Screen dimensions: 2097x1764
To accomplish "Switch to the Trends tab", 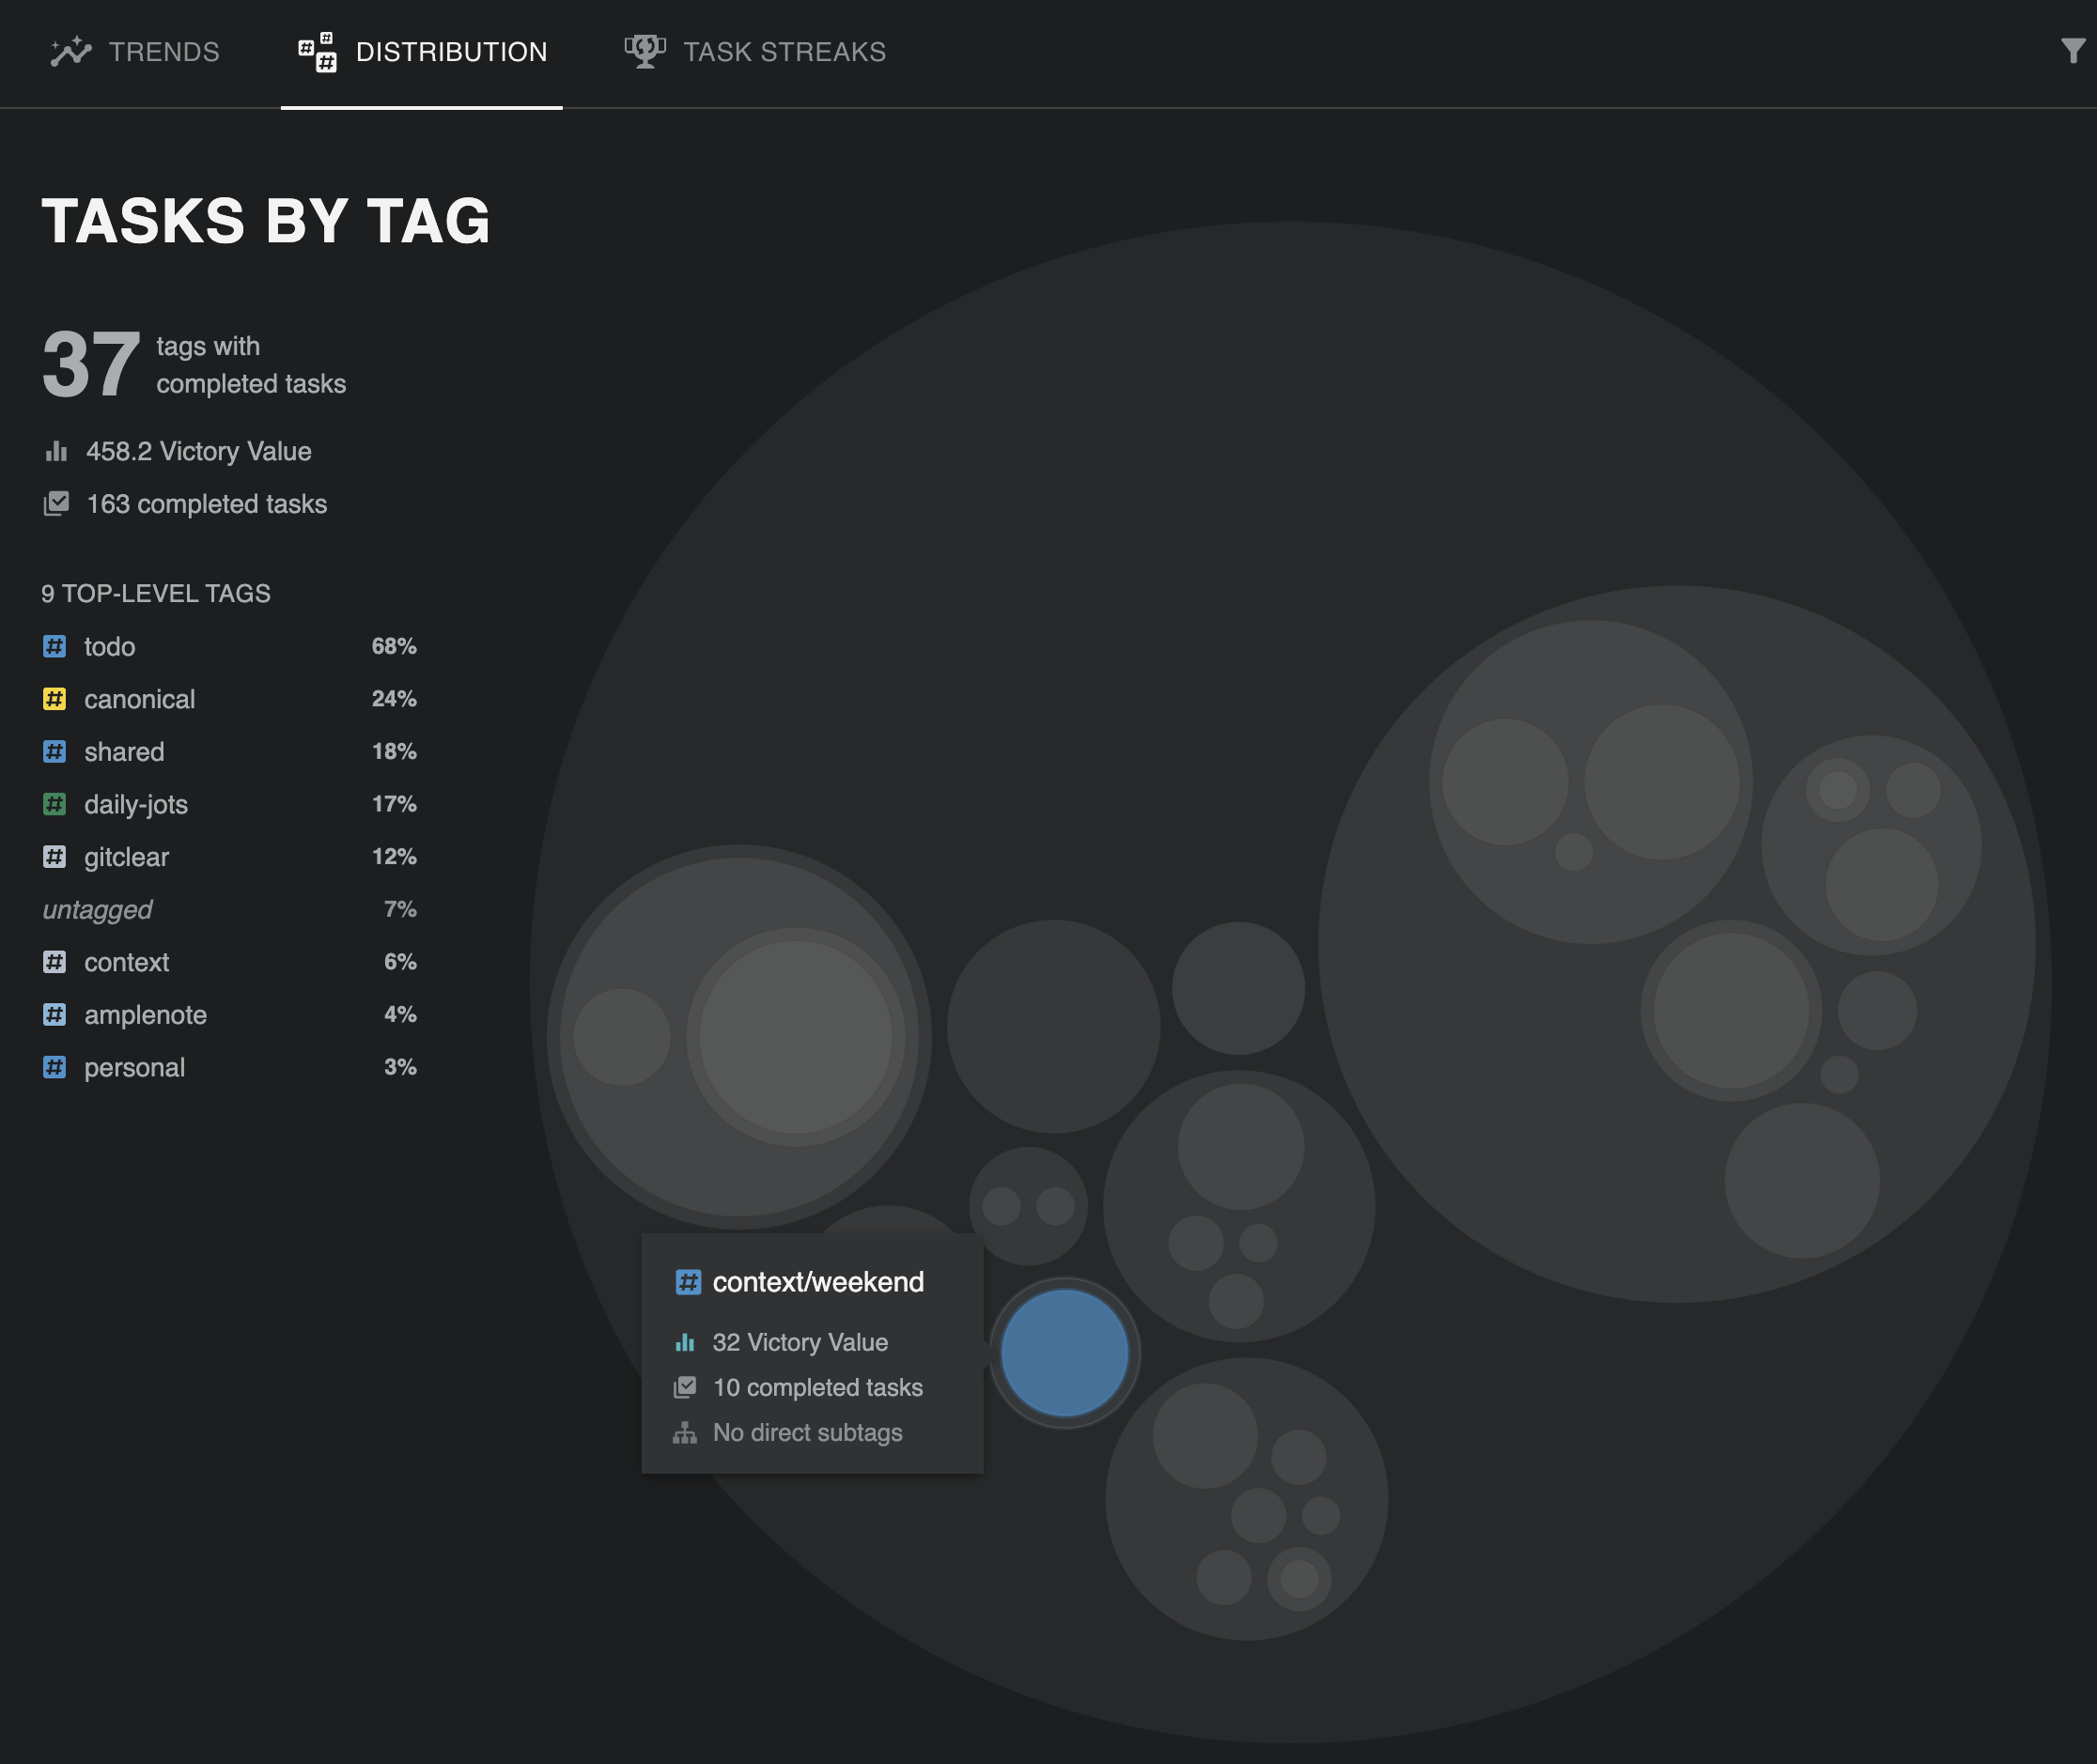I will 163,52.
